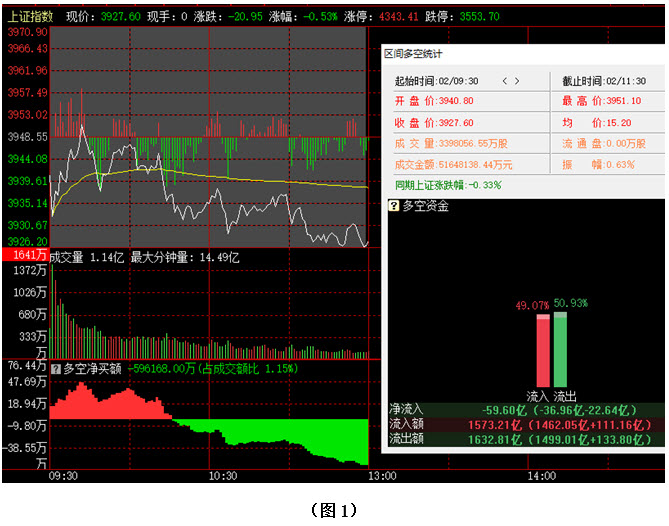Click the help icon beside 多空资金
Screen dimensions: 669x526
click(394, 206)
